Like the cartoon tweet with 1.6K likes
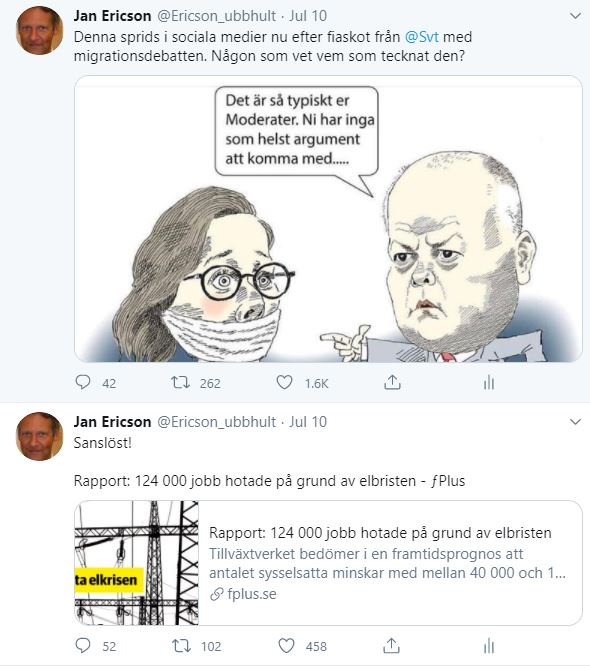Image resolution: width=590 pixels, height=667 pixels. click(284, 382)
